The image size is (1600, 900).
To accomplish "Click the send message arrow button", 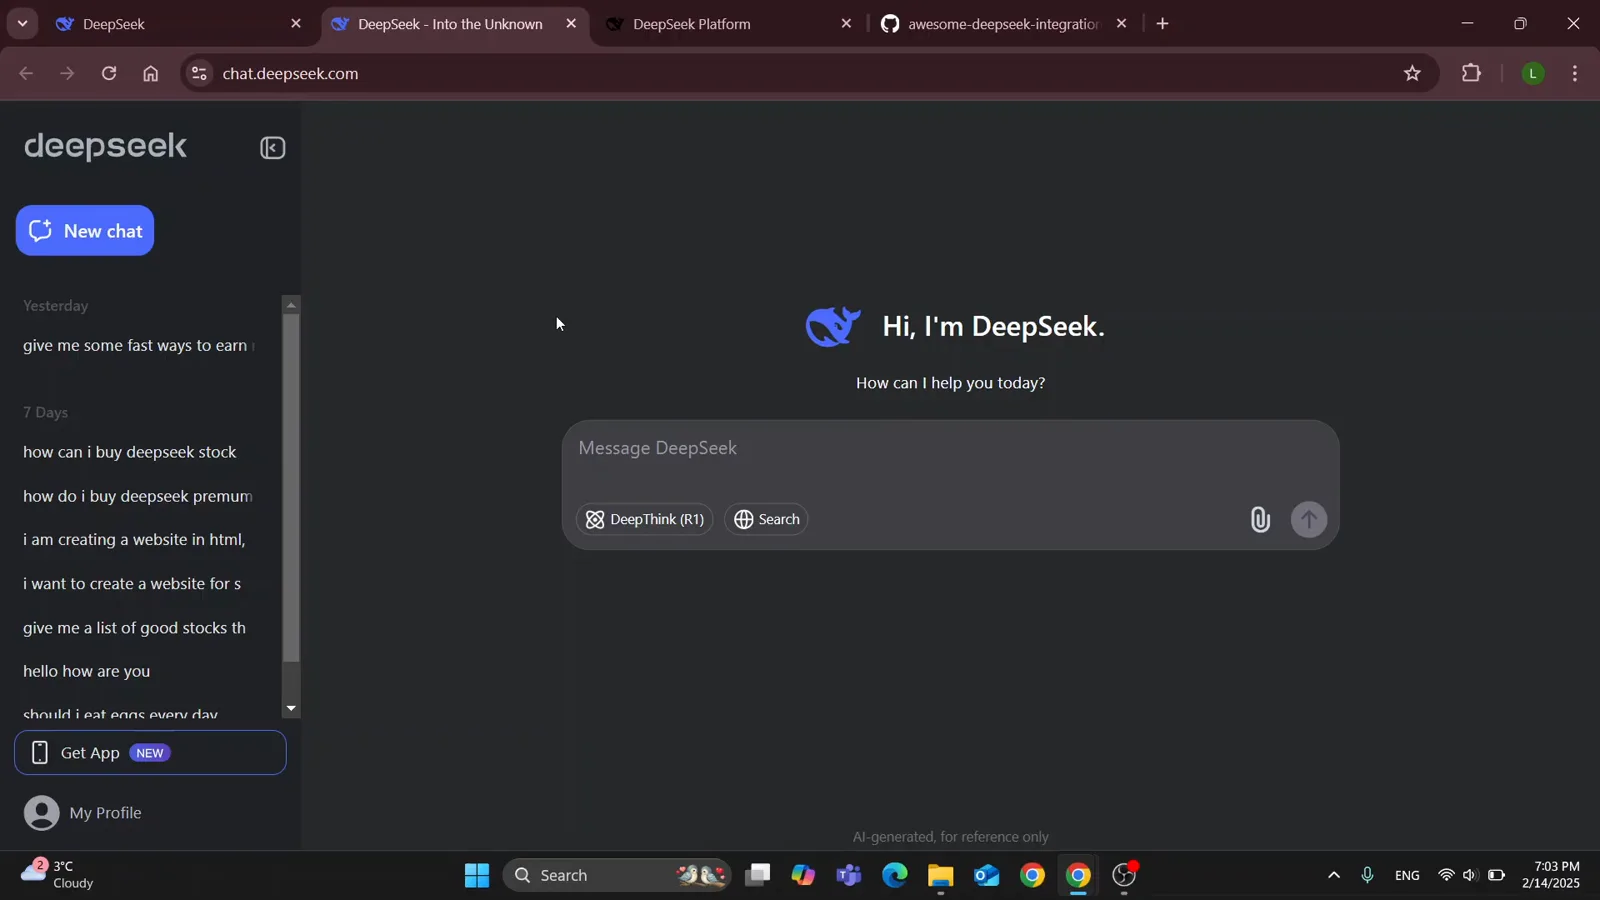I will [x=1309, y=519].
